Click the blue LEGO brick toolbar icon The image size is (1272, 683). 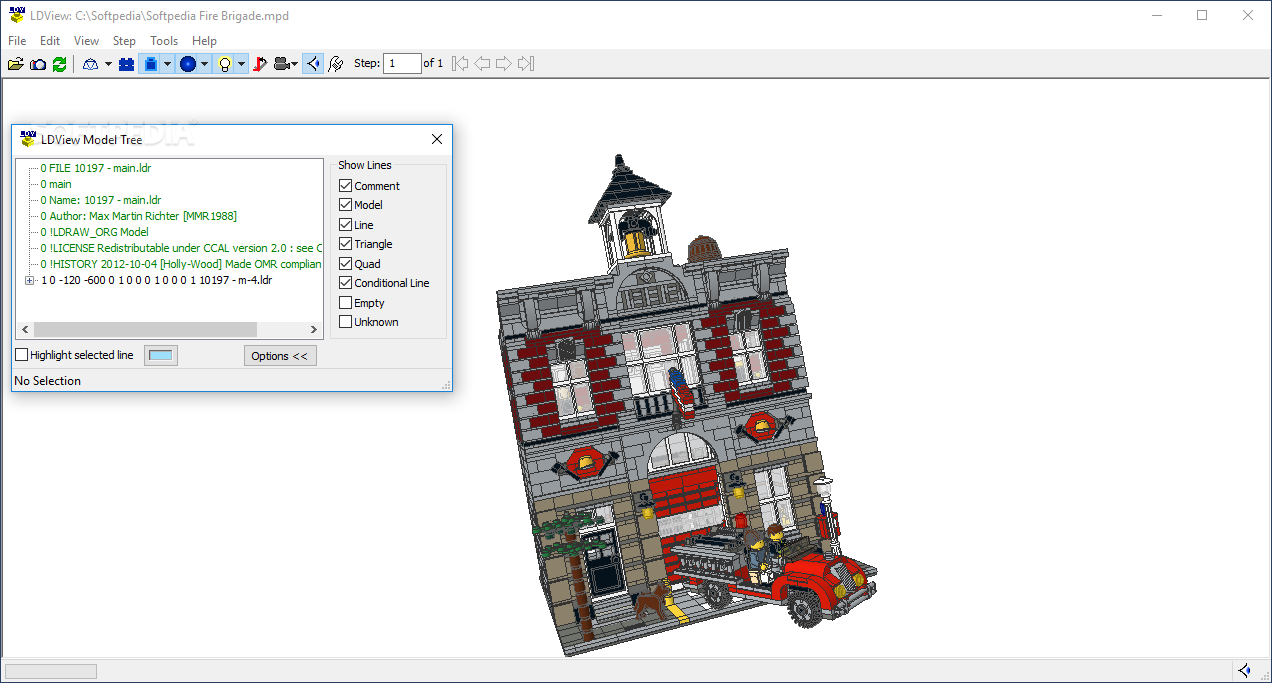click(126, 64)
